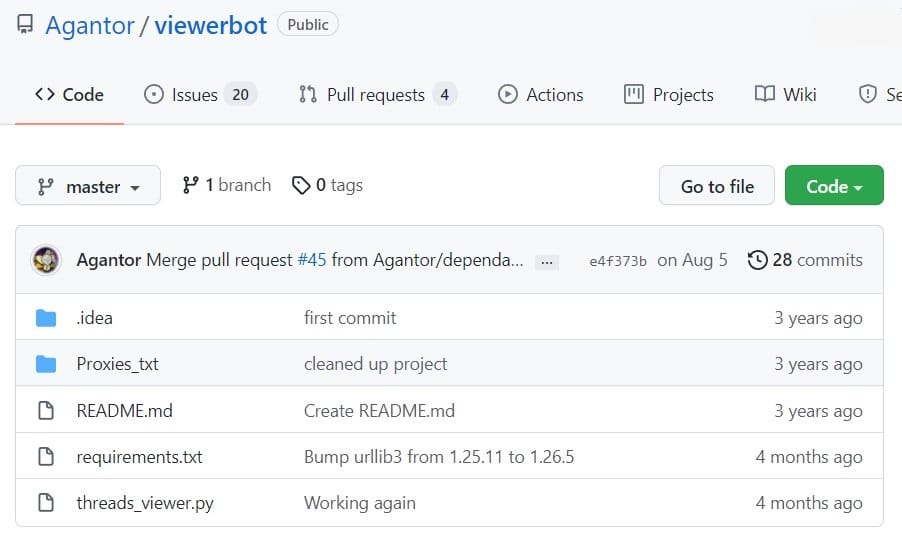The width and height of the screenshot is (902, 541).
Task: Open the cleaned up project commit link
Action: tap(375, 364)
